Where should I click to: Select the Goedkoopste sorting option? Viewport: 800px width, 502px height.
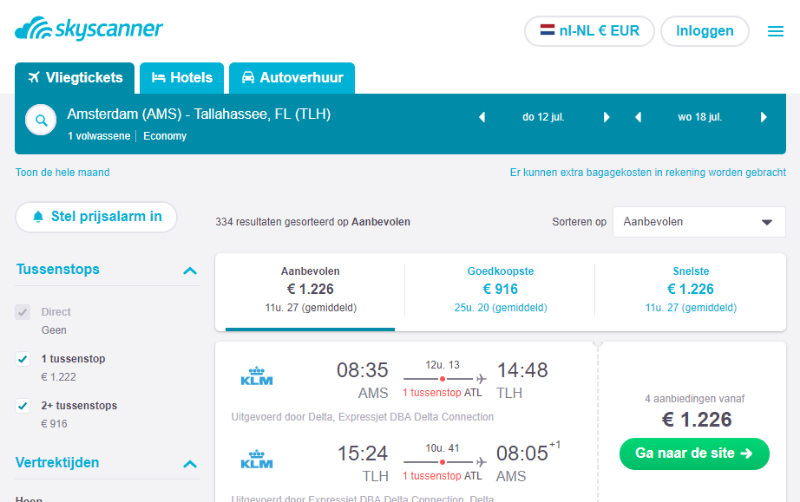pos(500,288)
